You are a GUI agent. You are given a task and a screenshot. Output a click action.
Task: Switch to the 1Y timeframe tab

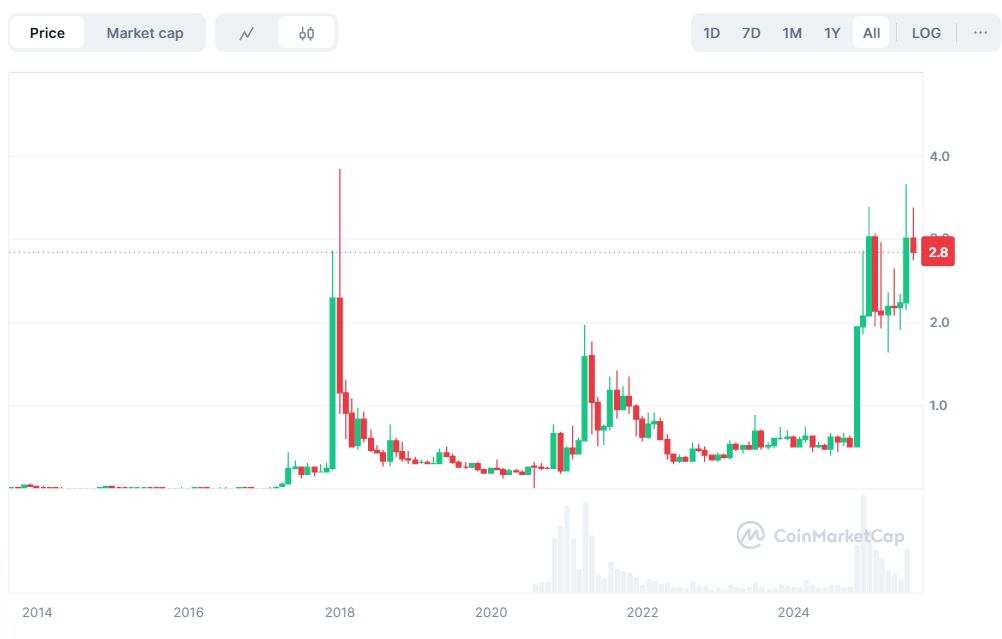click(831, 32)
